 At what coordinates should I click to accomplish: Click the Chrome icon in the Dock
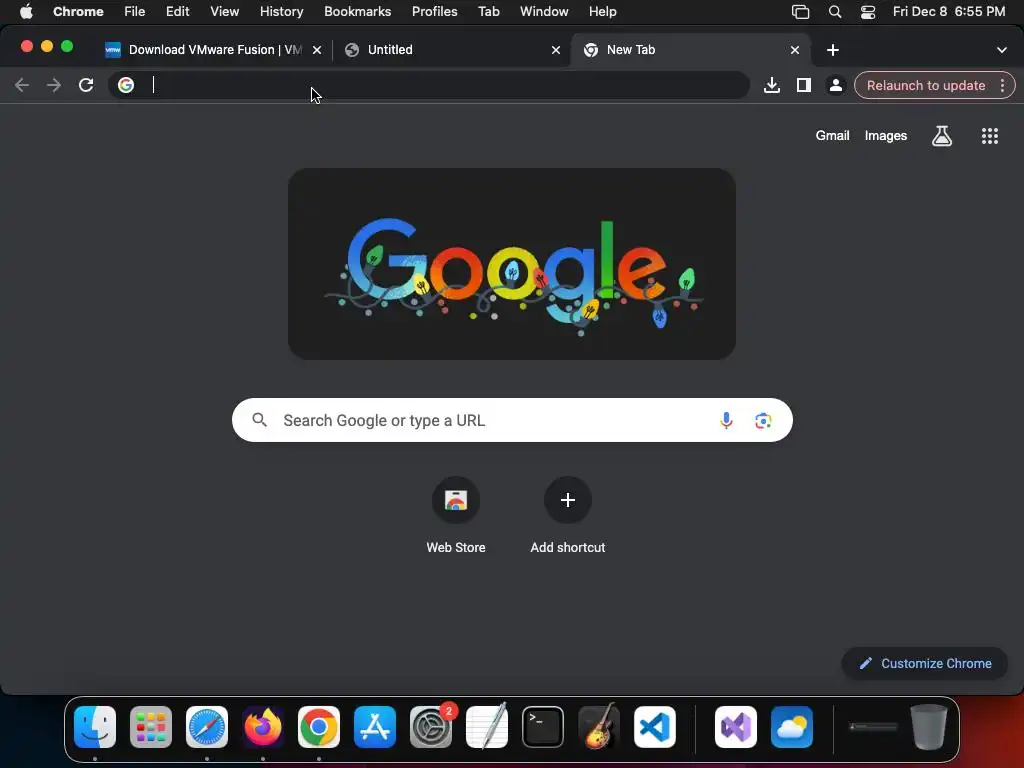point(319,727)
